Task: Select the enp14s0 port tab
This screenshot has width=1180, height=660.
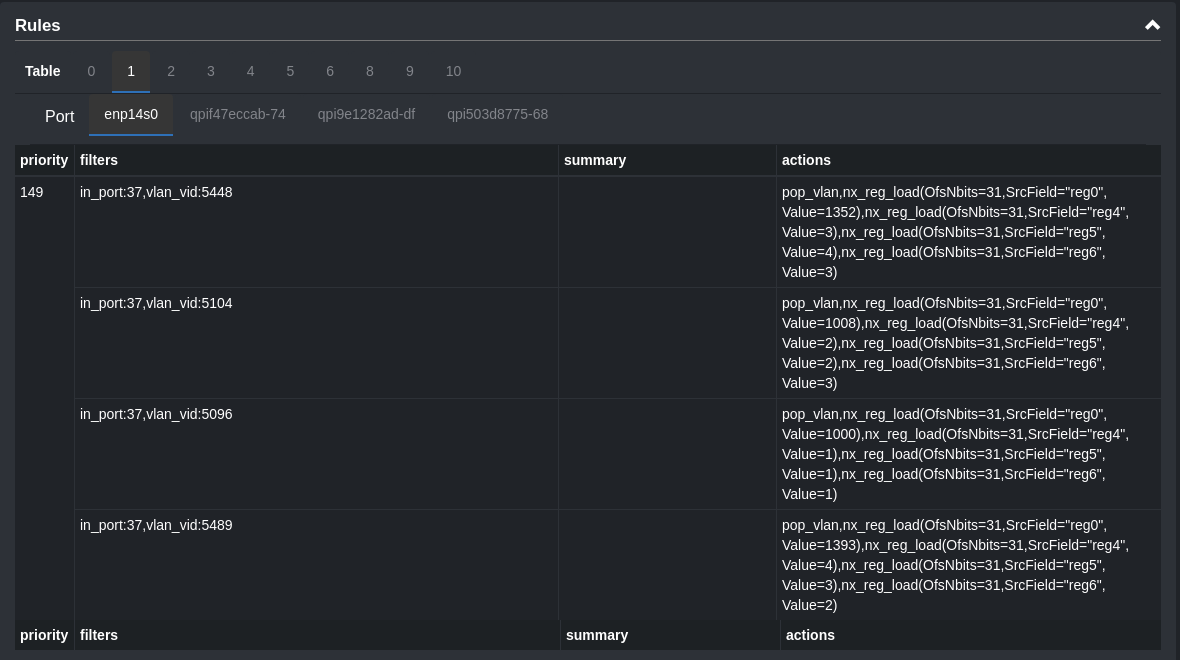Action: (x=131, y=114)
